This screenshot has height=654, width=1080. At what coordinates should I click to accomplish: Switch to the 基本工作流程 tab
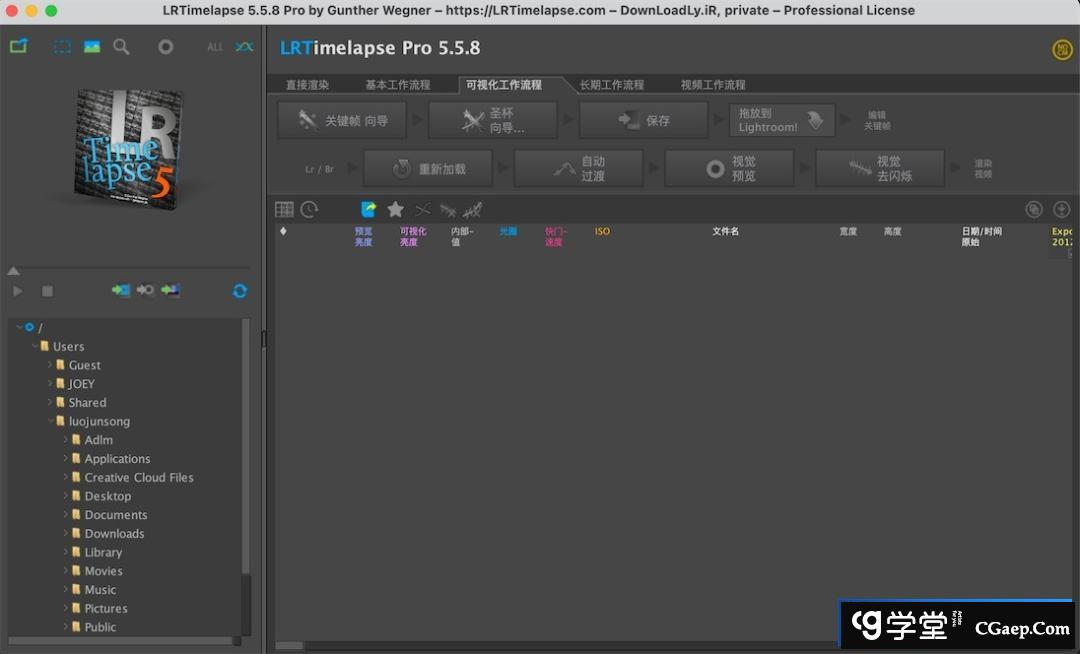[x=397, y=85]
